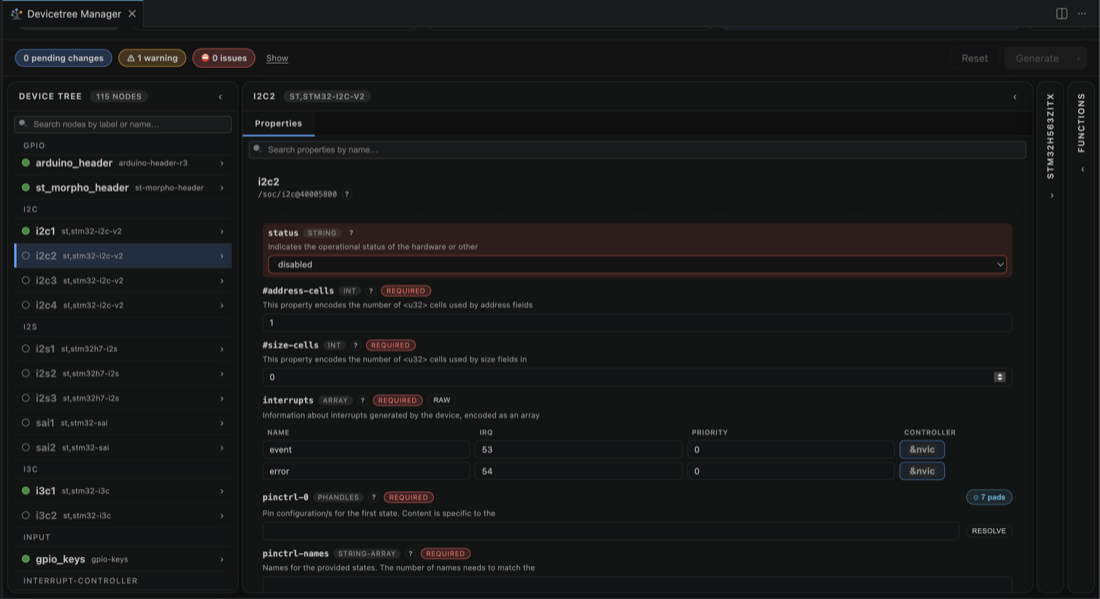Click help icon beside /soc/i2c@40005800 path
1100x599 pixels.
point(347,194)
